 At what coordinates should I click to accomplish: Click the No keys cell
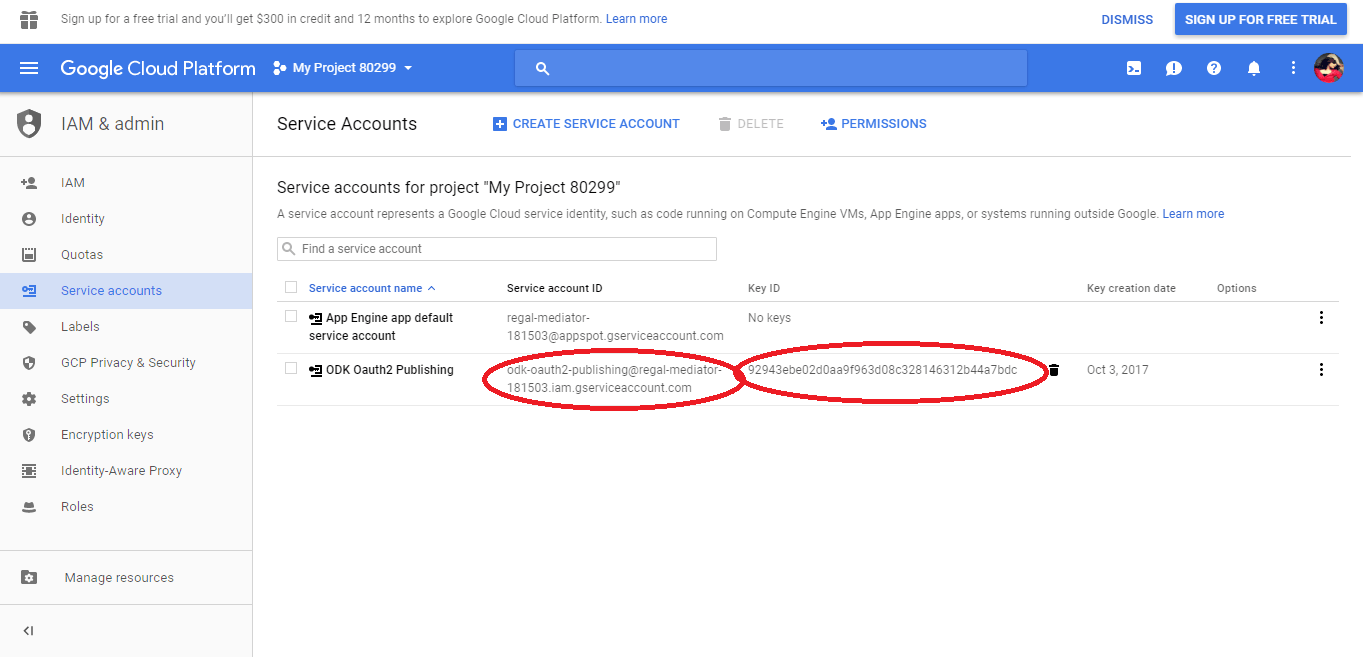tap(769, 318)
